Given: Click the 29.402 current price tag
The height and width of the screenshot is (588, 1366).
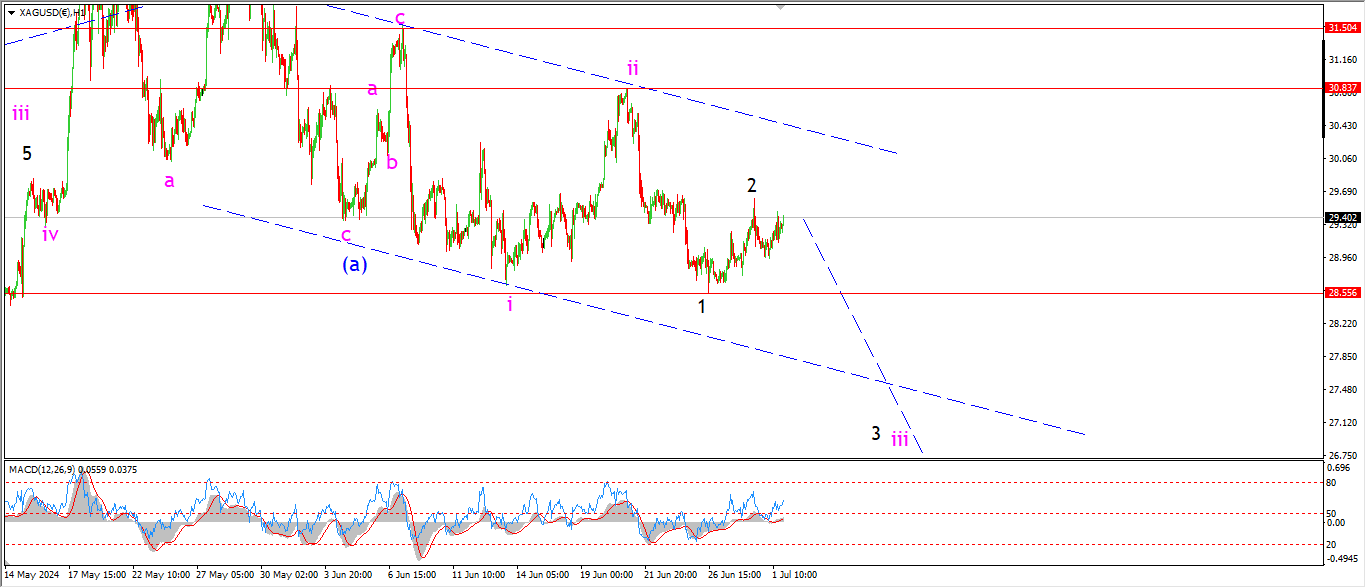Looking at the screenshot, I should 1341,217.
